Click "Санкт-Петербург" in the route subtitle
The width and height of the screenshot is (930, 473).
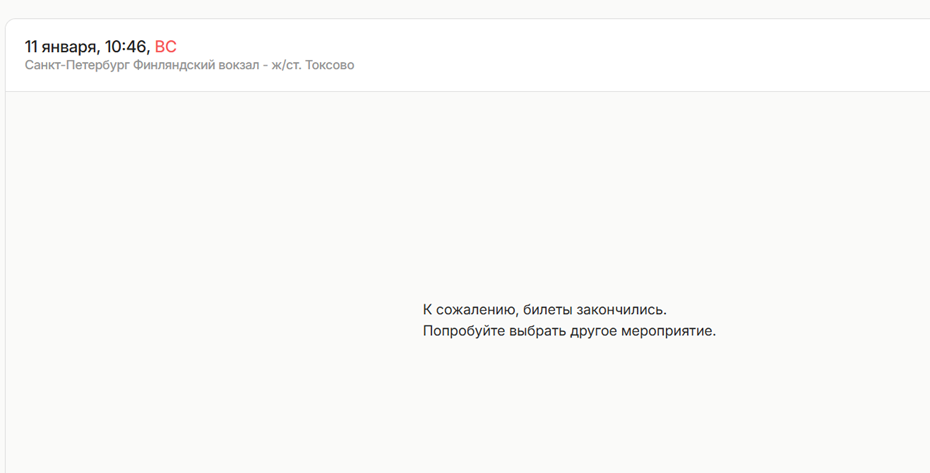pyautogui.click(x=77, y=65)
